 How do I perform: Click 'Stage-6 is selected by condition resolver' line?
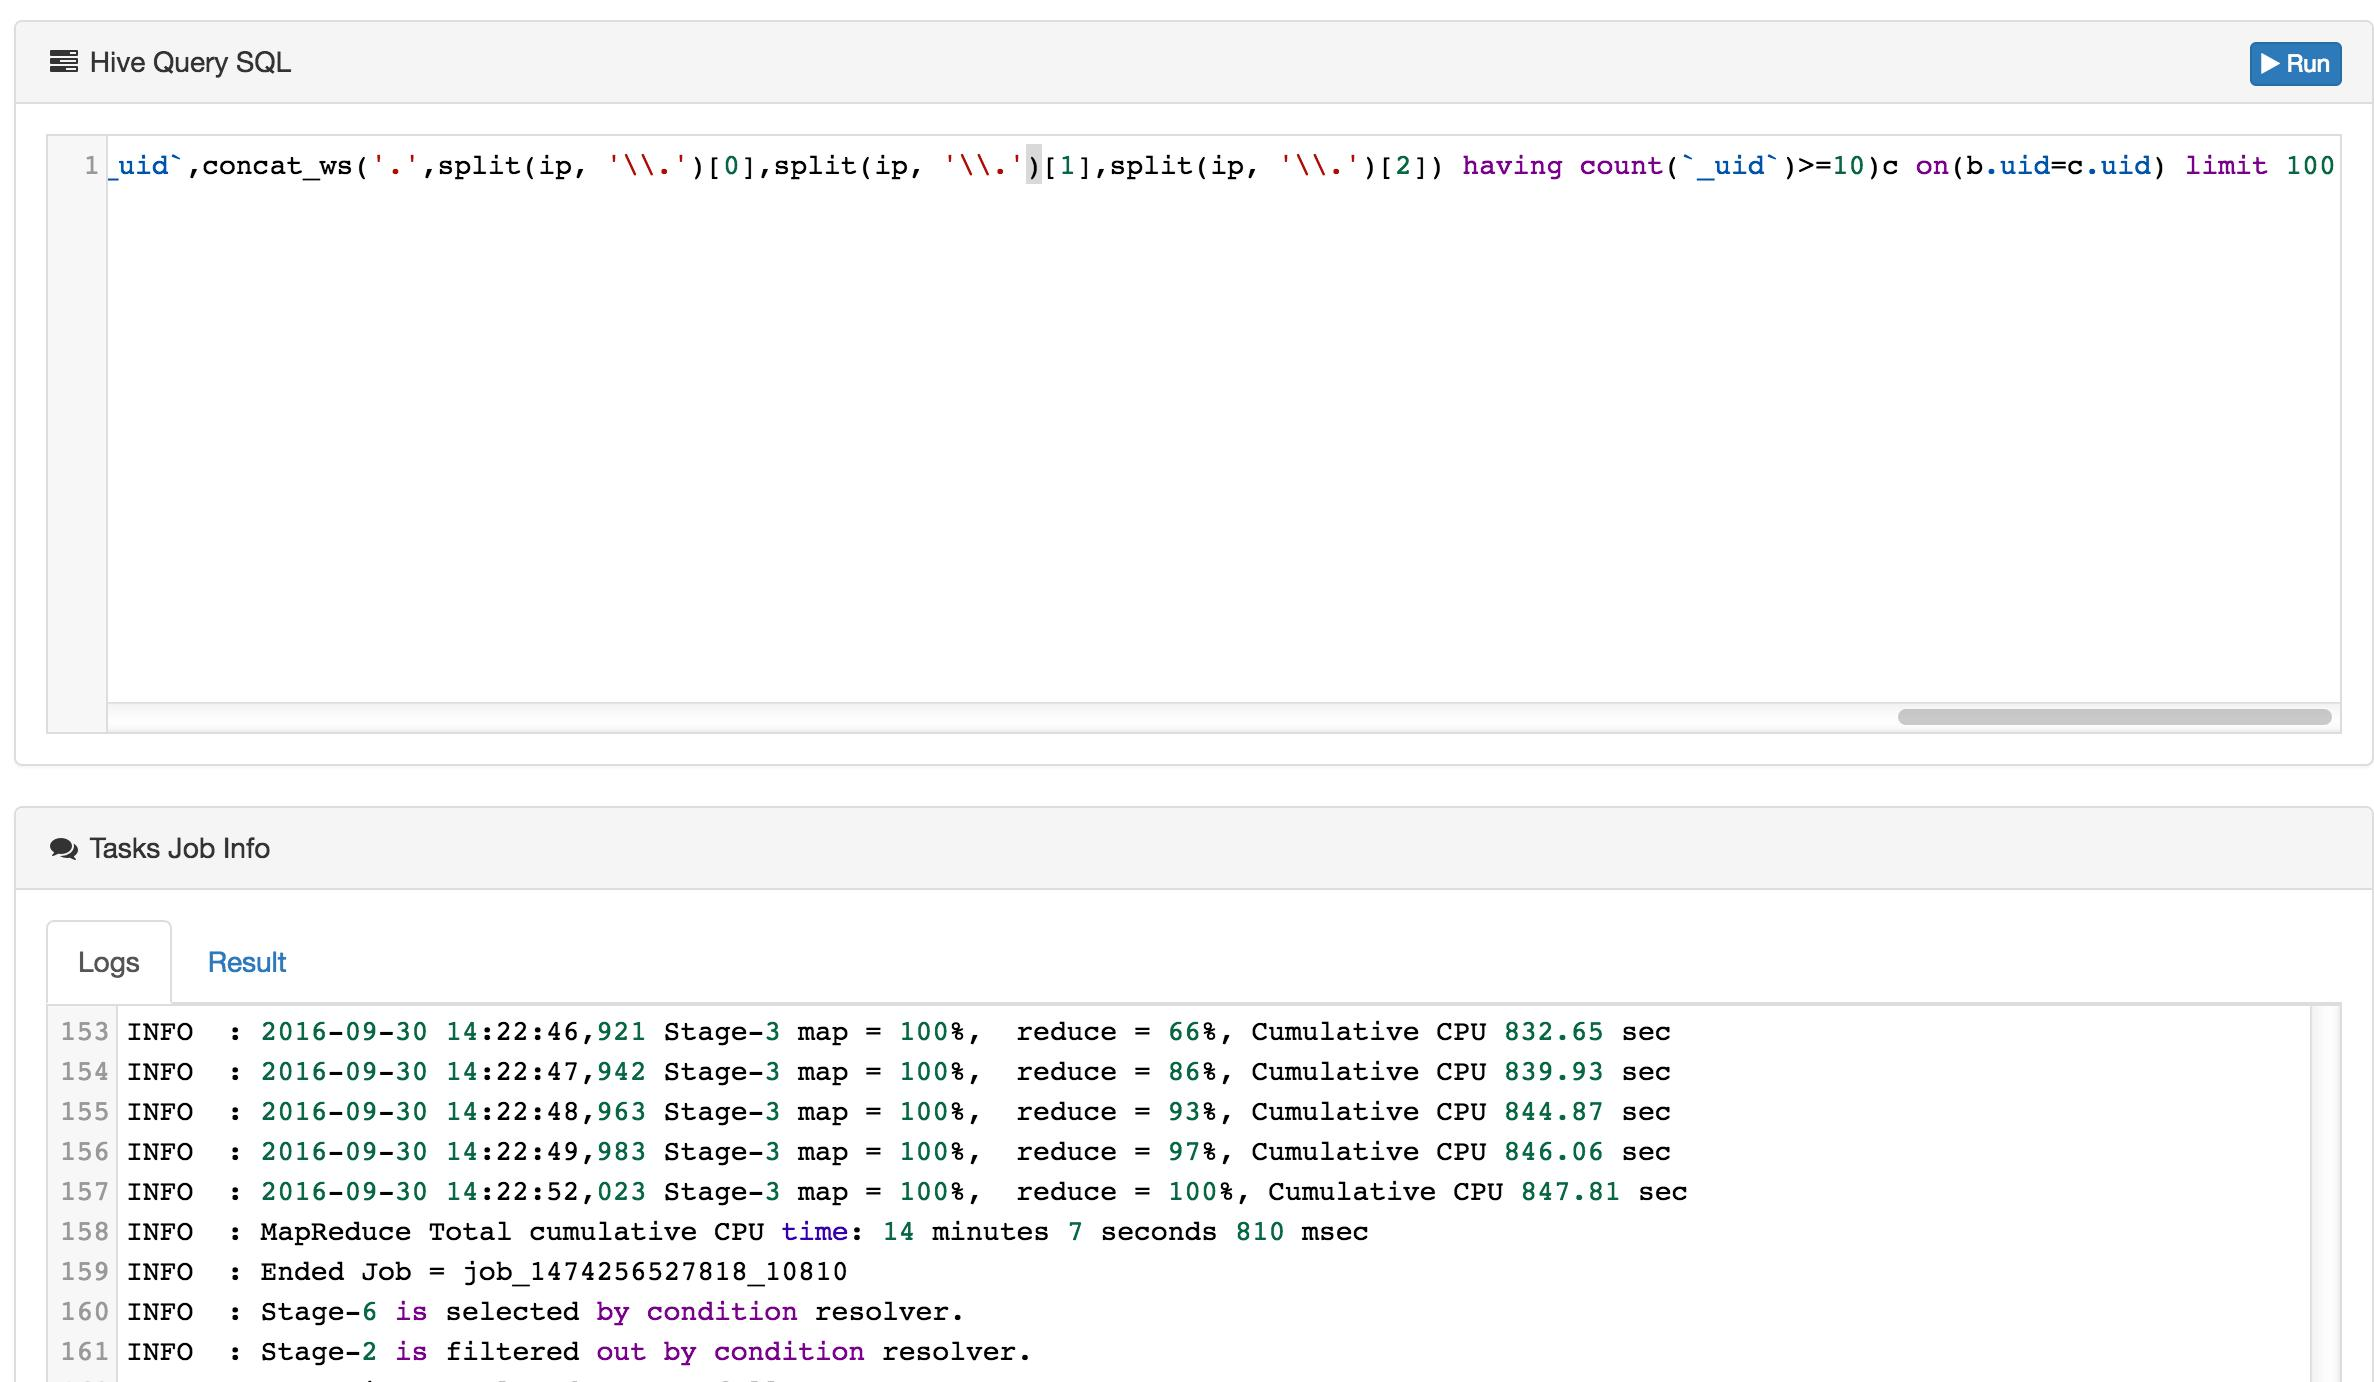point(545,1312)
